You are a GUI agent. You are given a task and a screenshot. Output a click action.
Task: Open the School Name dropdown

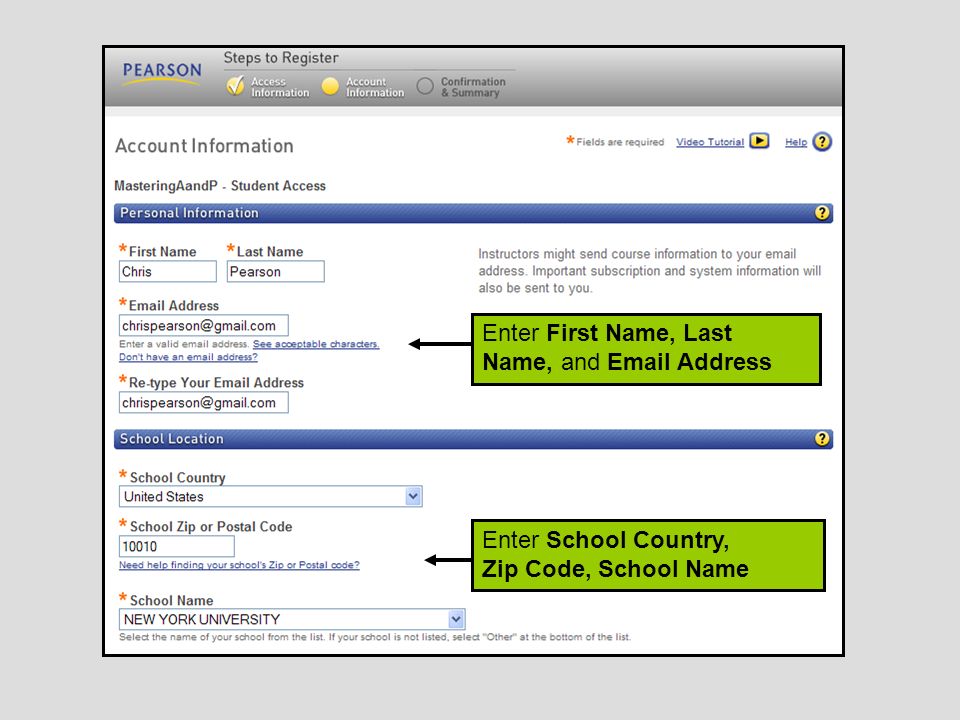[292, 619]
